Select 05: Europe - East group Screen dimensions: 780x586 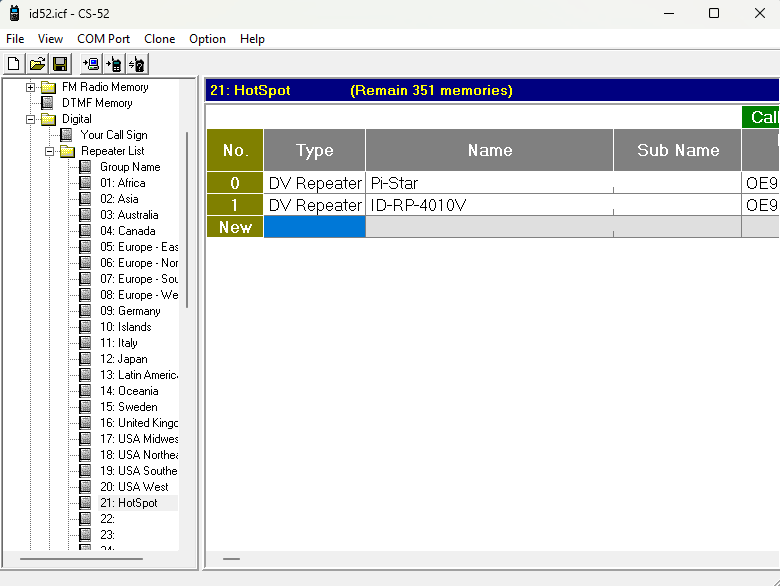click(x=139, y=247)
